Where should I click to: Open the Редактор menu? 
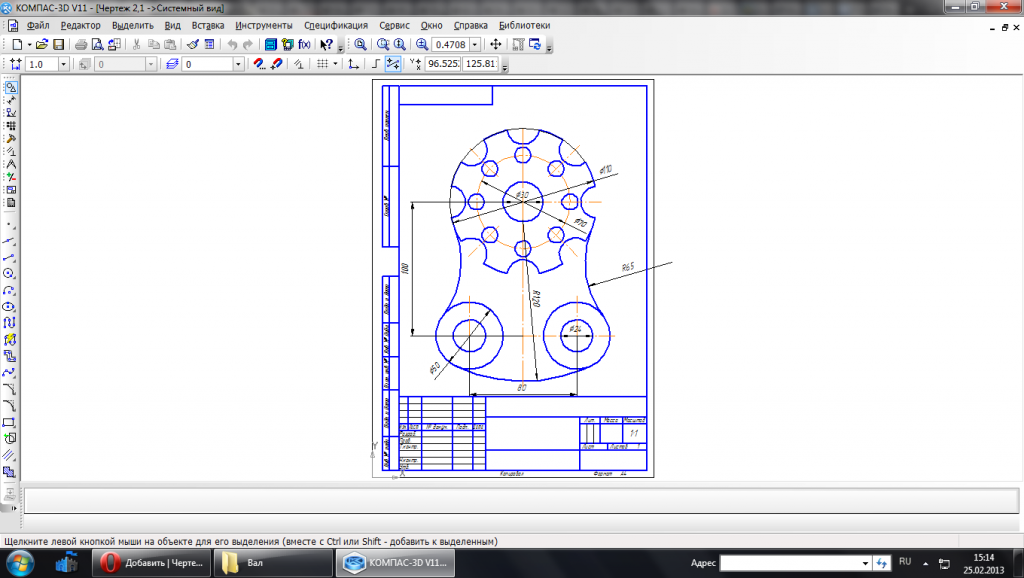click(80, 25)
